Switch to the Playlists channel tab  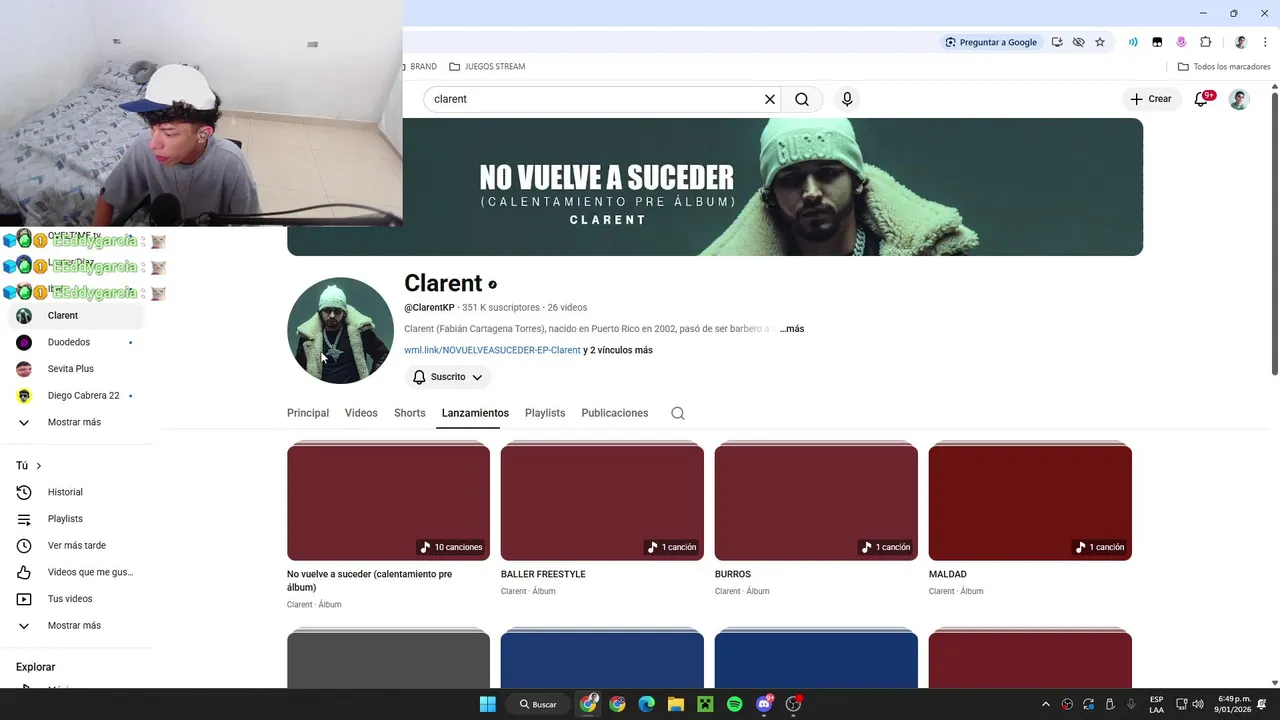click(545, 413)
